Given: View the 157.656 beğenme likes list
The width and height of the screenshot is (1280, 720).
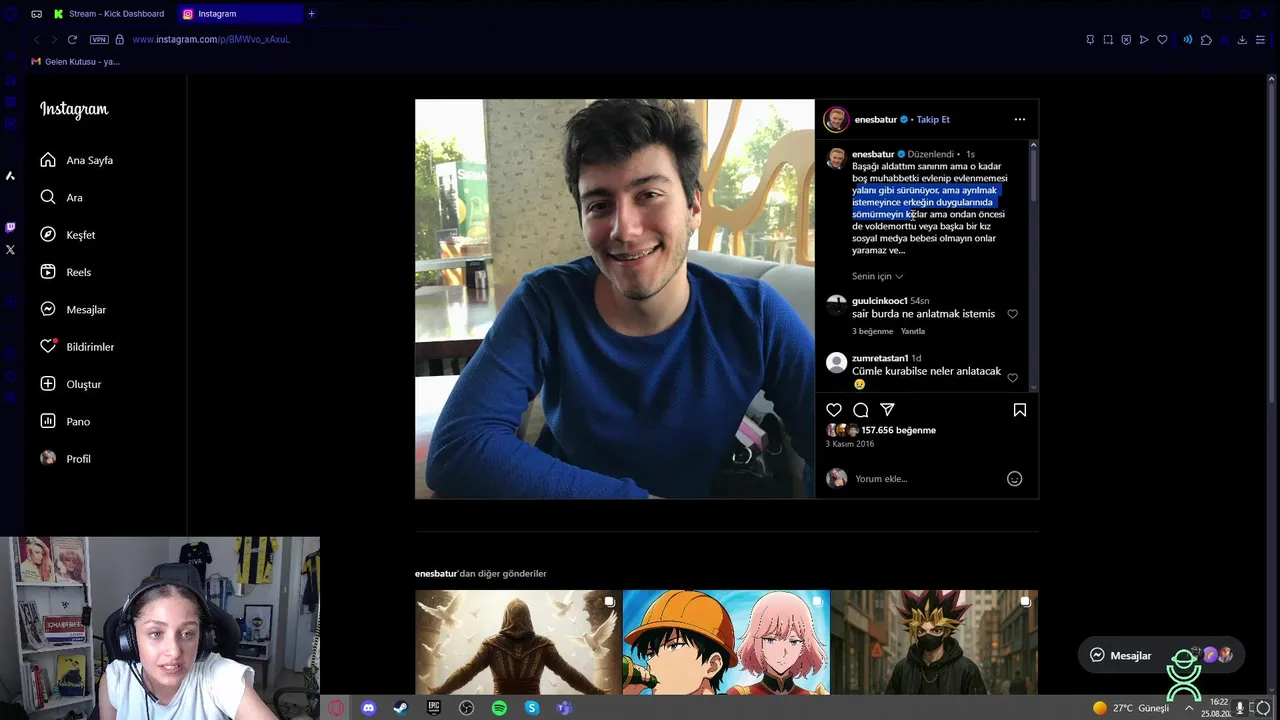Looking at the screenshot, I should (x=898, y=430).
